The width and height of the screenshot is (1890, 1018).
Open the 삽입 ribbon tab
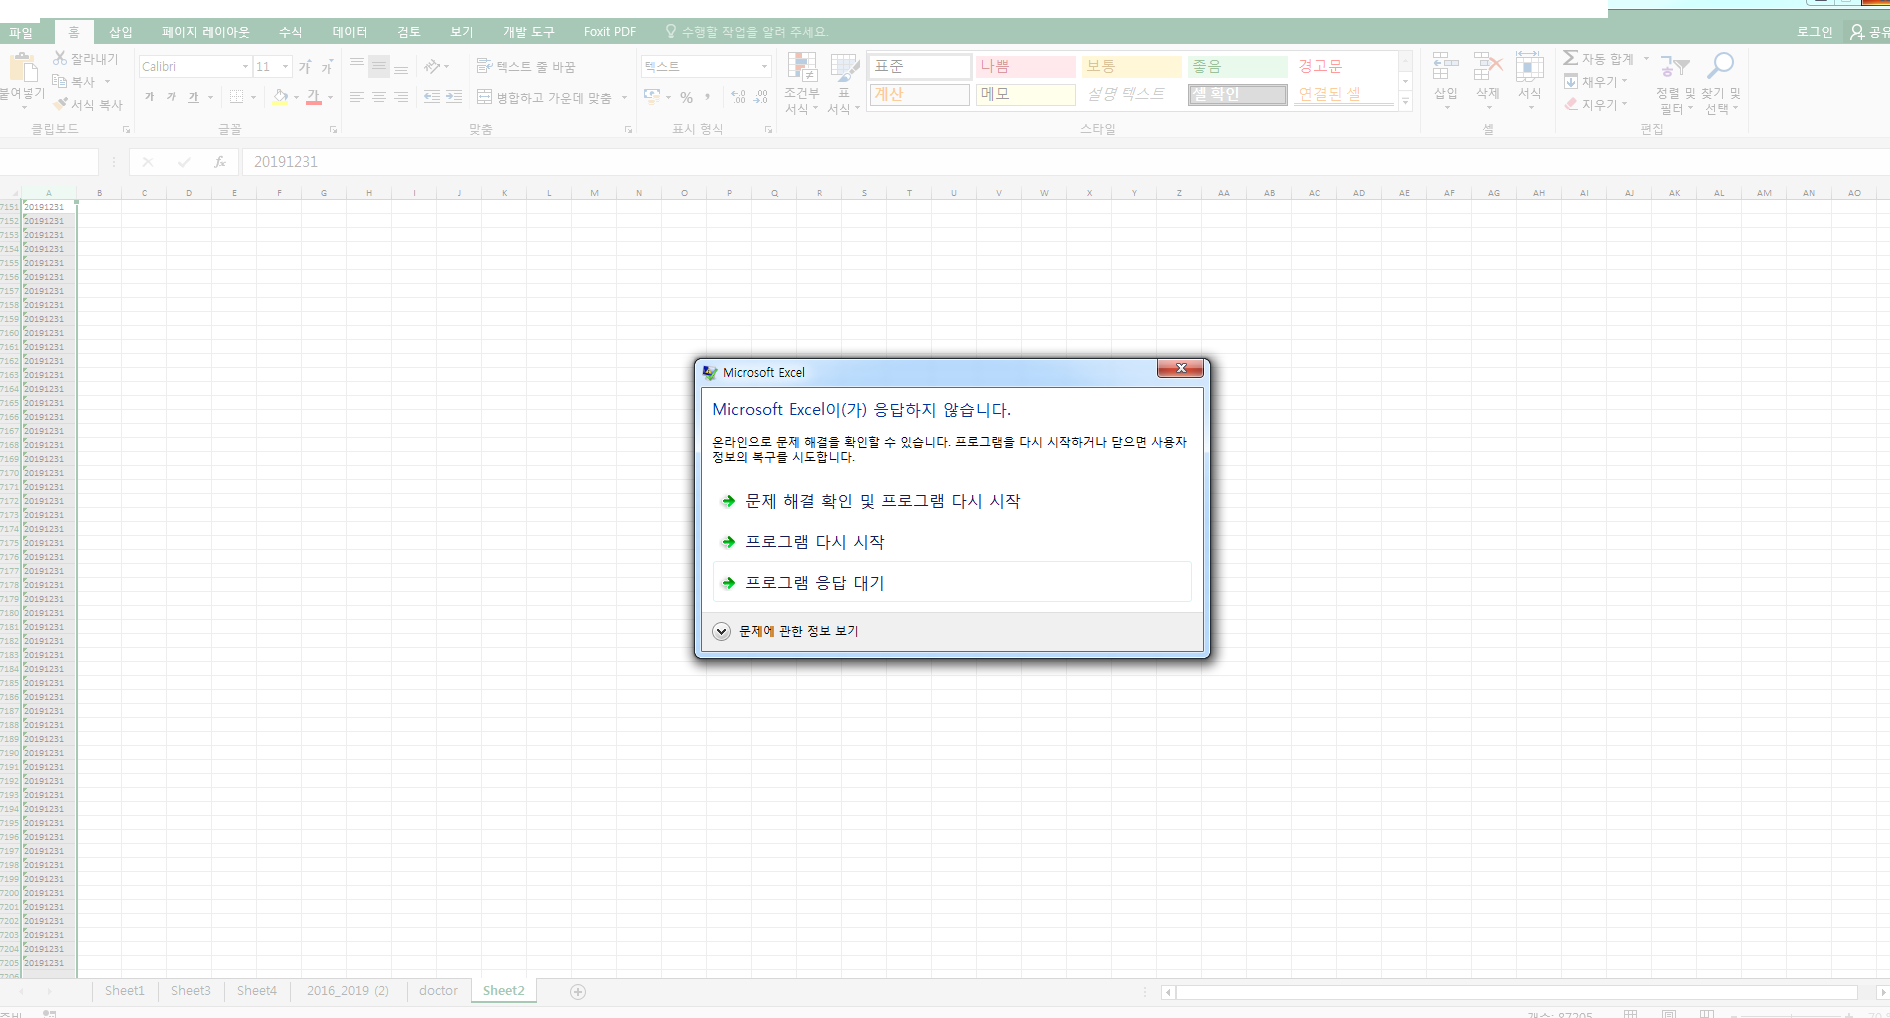pos(121,32)
